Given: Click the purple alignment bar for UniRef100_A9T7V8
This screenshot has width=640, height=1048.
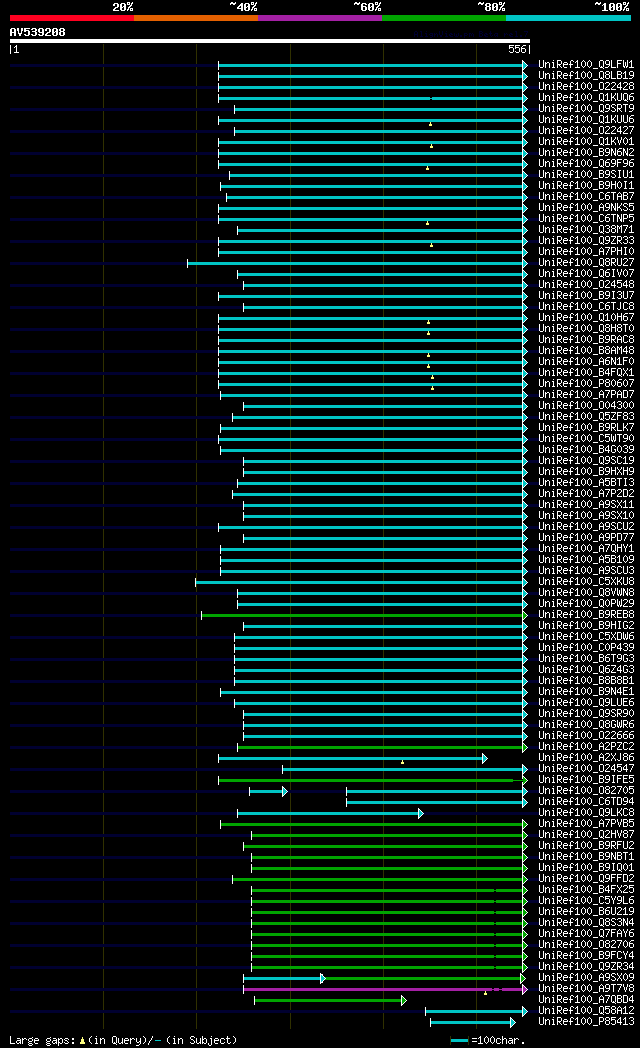Looking at the screenshot, I should [385, 990].
